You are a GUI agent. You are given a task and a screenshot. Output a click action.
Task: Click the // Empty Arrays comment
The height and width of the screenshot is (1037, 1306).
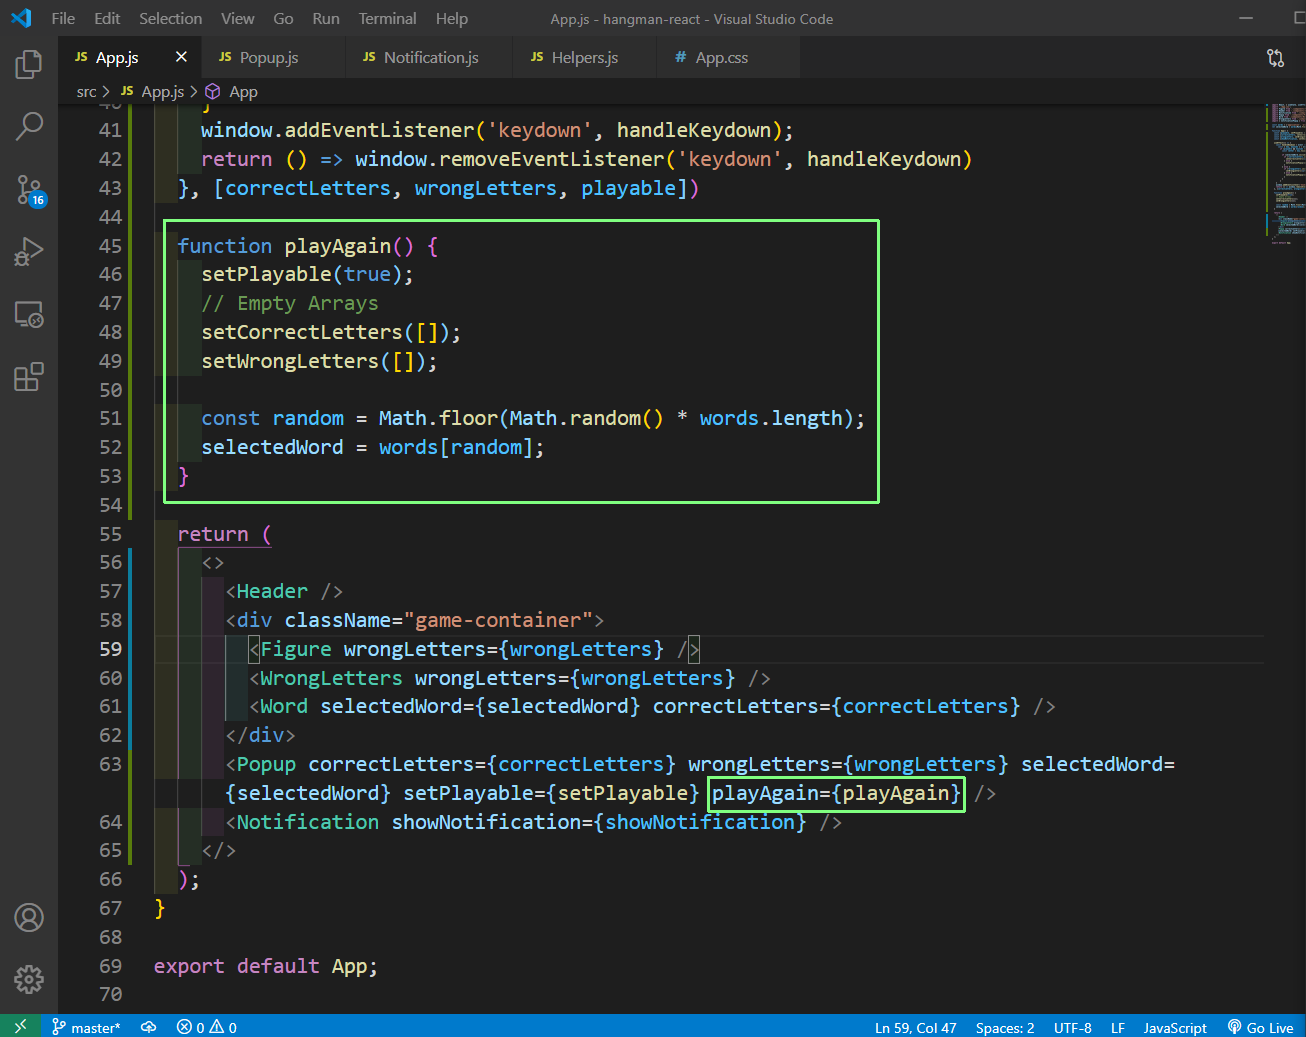pyautogui.click(x=290, y=303)
